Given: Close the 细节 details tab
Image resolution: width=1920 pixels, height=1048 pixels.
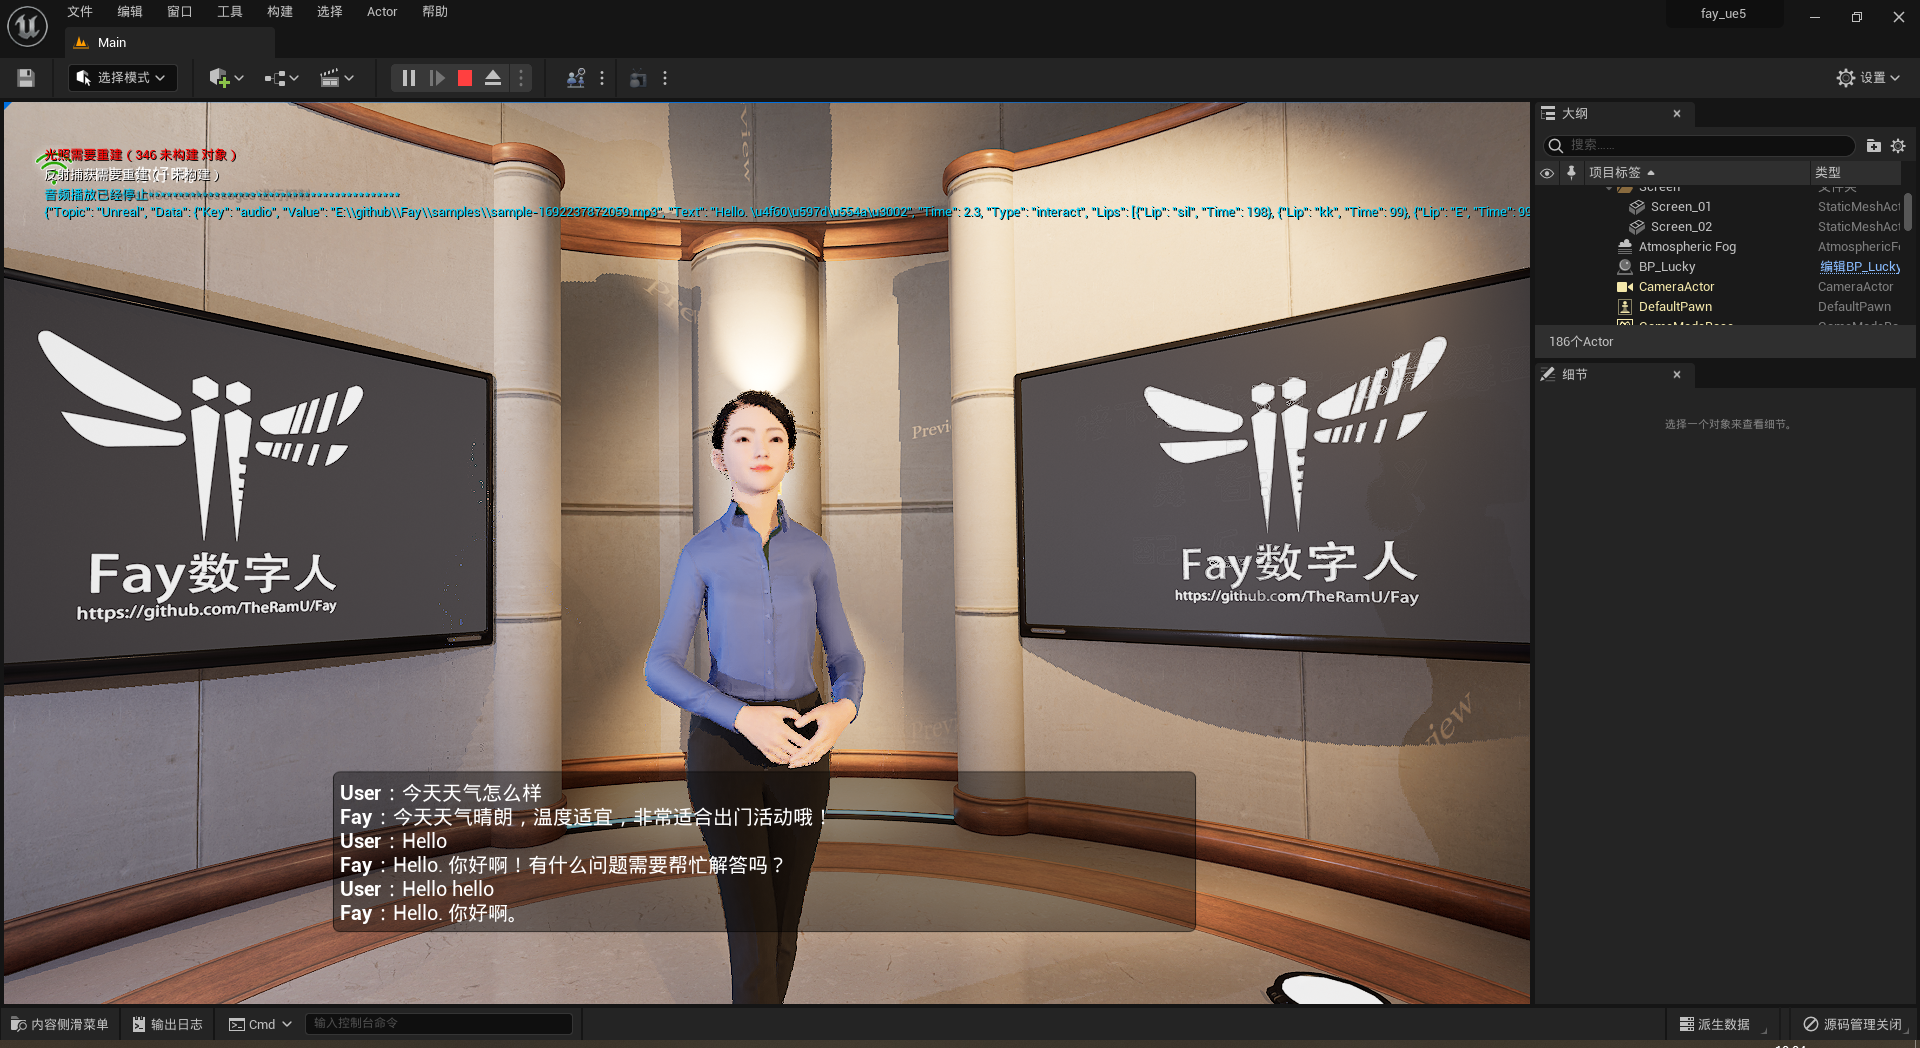Looking at the screenshot, I should point(1677,375).
